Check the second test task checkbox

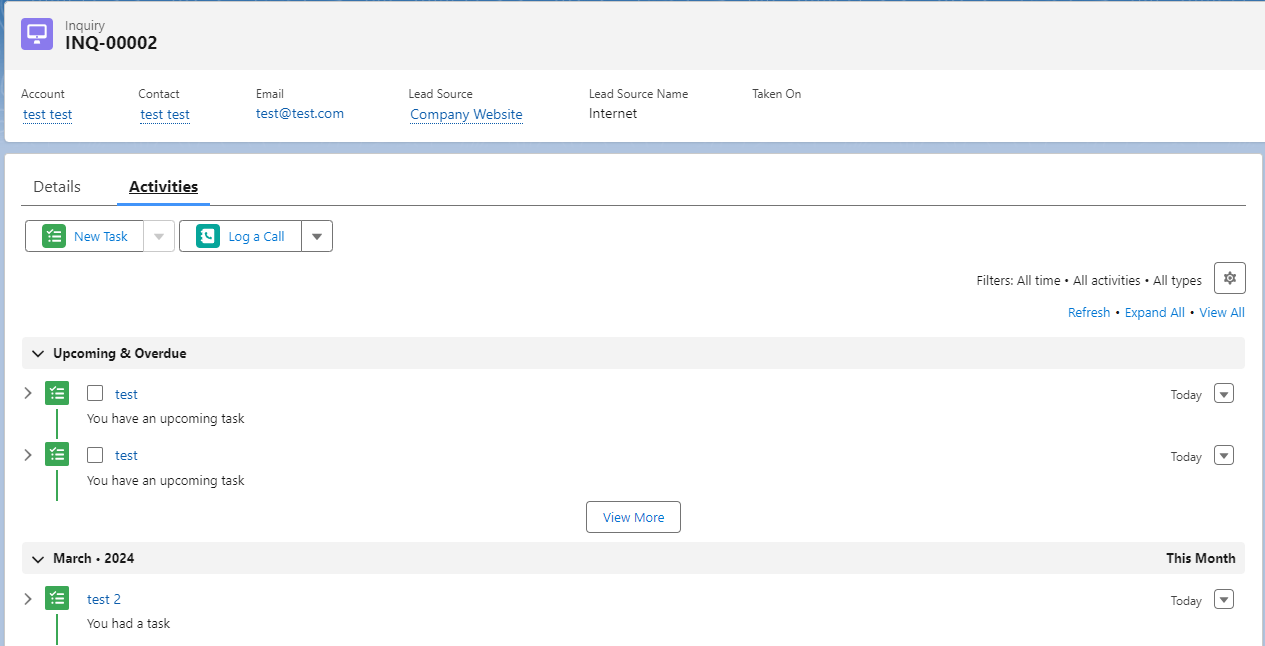[x=95, y=454]
